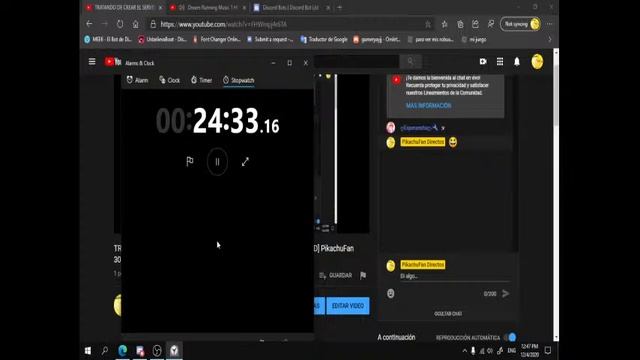This screenshot has width=640, height=360.
Task: Open the browser home page
Action: pos(136,24)
